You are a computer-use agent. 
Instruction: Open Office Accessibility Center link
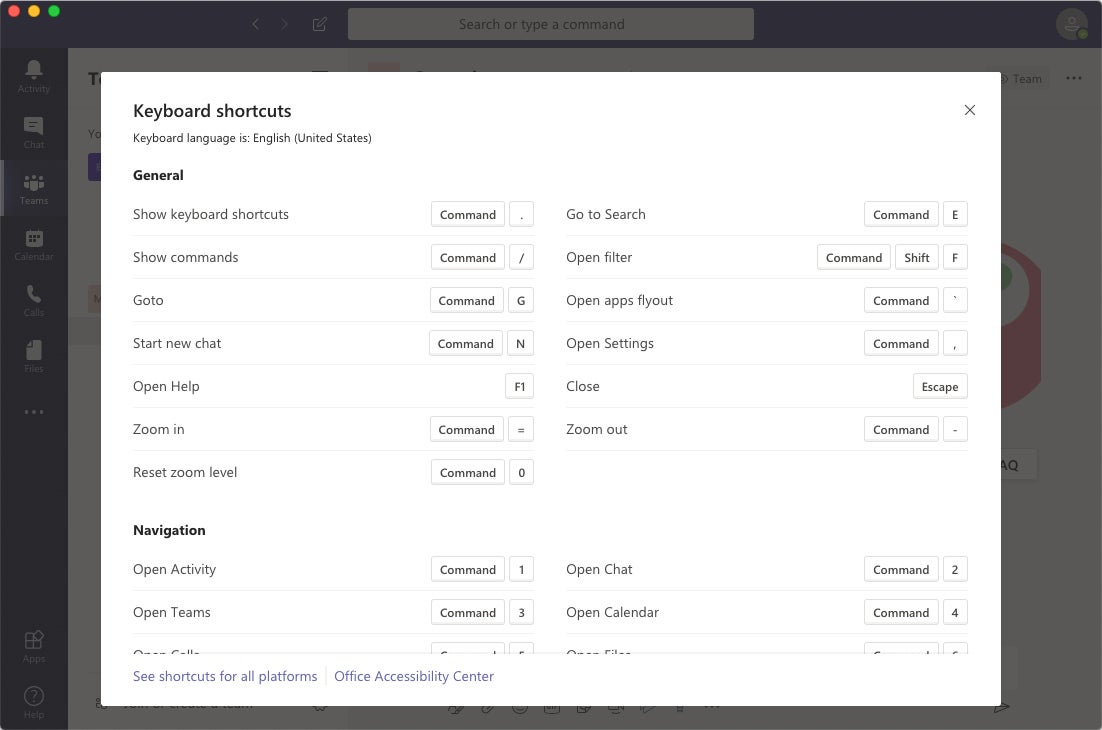click(414, 676)
